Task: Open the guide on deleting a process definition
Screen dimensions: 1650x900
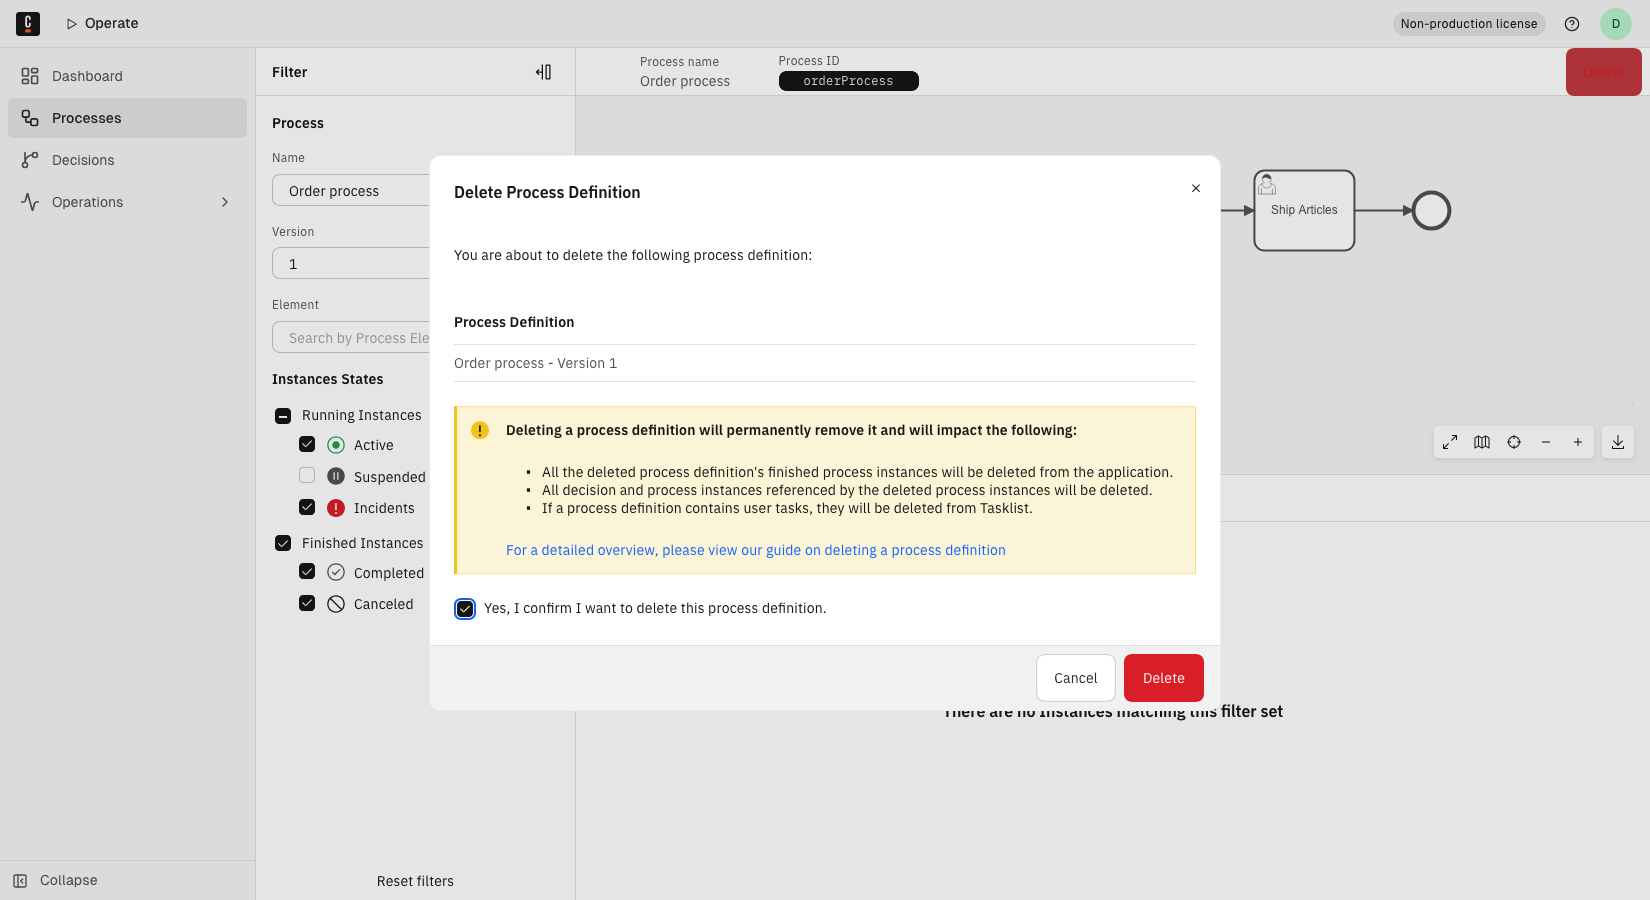Action: [x=756, y=550]
